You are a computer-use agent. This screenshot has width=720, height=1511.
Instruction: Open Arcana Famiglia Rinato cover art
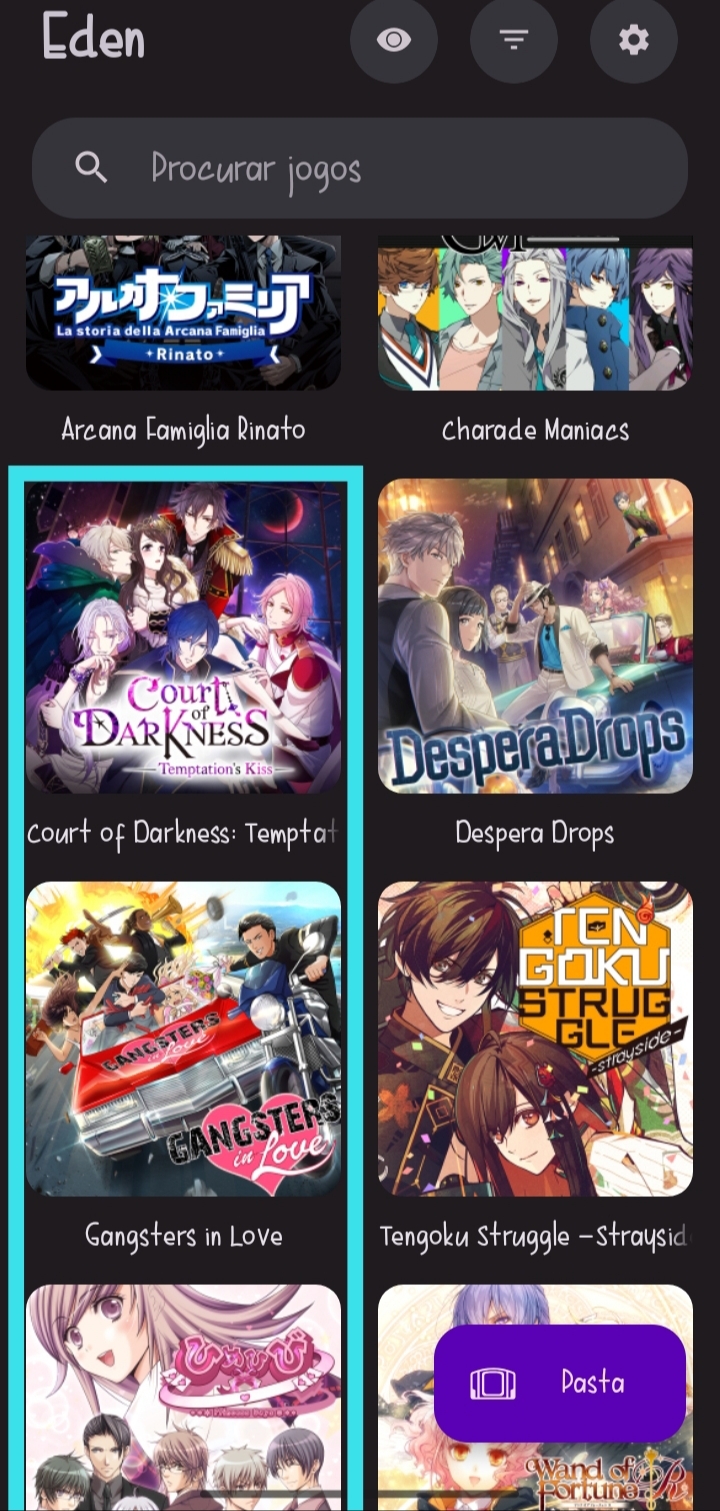pyautogui.click(x=183, y=313)
